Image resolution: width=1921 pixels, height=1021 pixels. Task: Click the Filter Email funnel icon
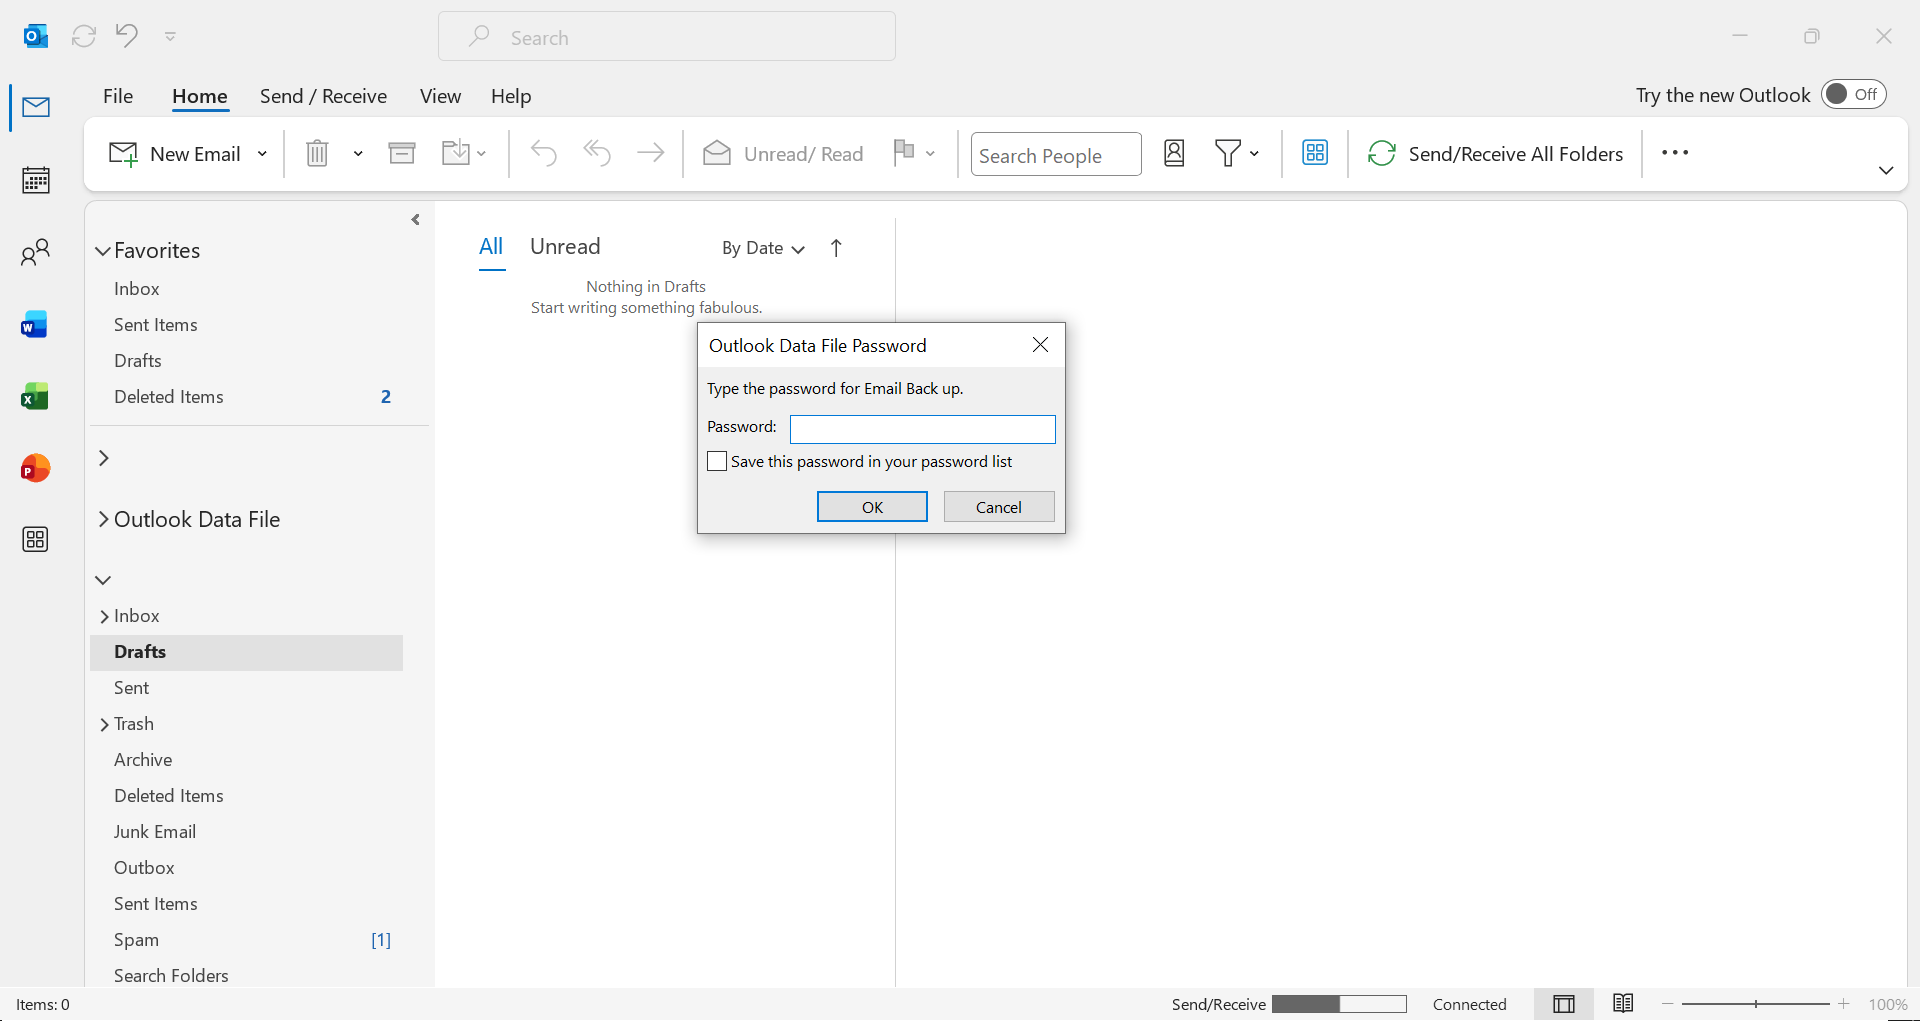pyautogui.click(x=1228, y=153)
